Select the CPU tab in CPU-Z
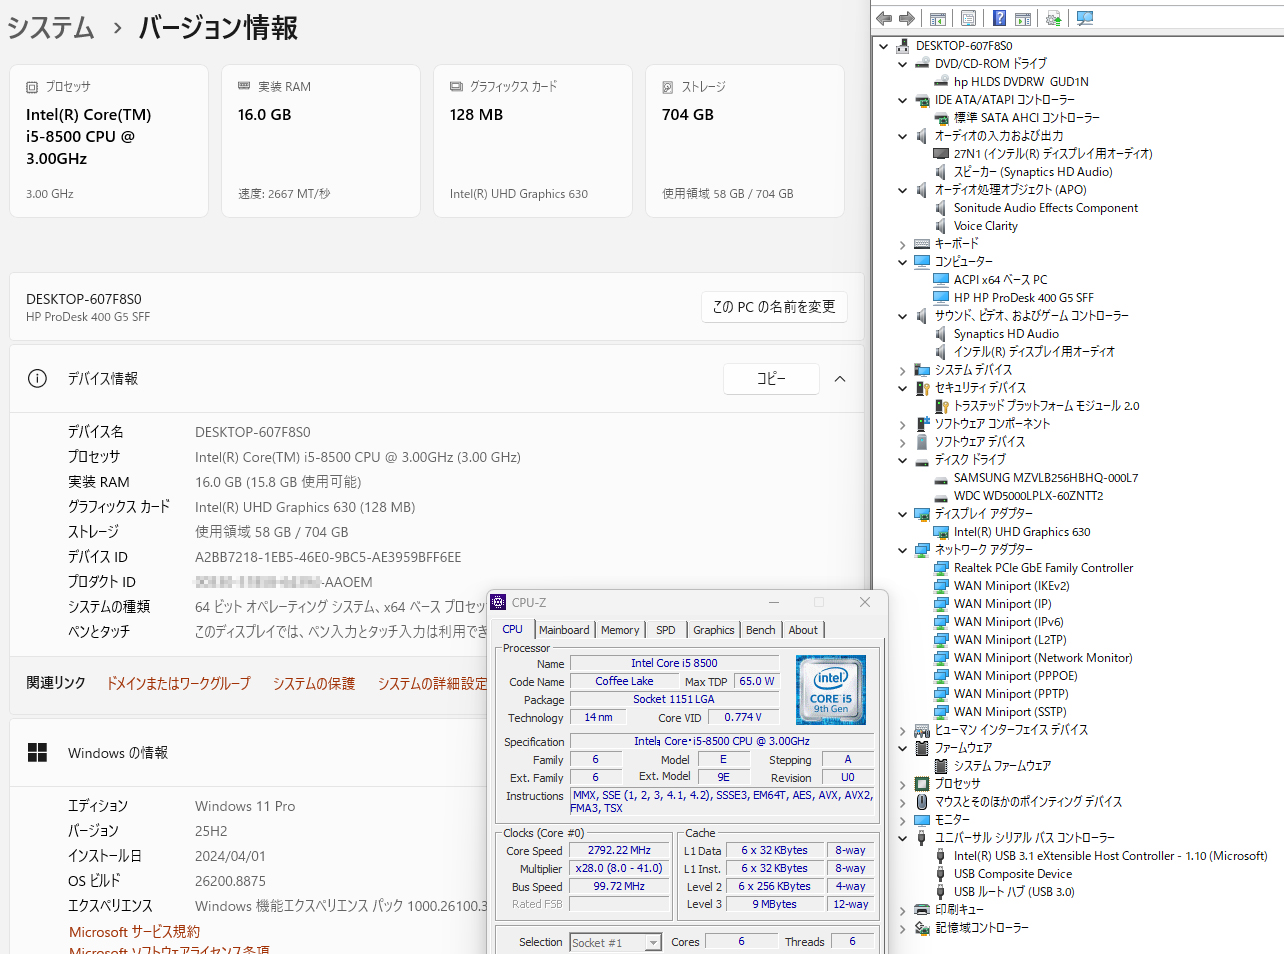Screen dimensions: 1284x954 513,629
